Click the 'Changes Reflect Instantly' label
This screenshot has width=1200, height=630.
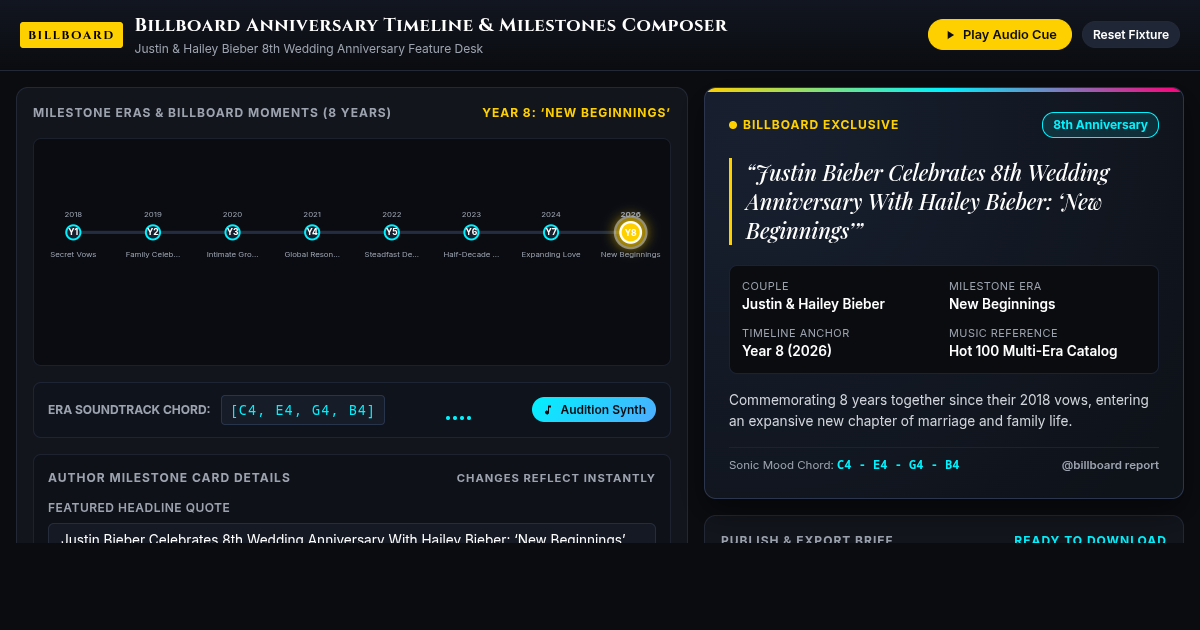coord(556,478)
